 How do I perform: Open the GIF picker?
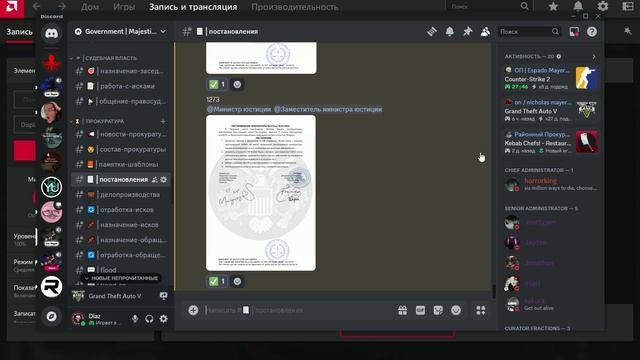tap(420, 310)
